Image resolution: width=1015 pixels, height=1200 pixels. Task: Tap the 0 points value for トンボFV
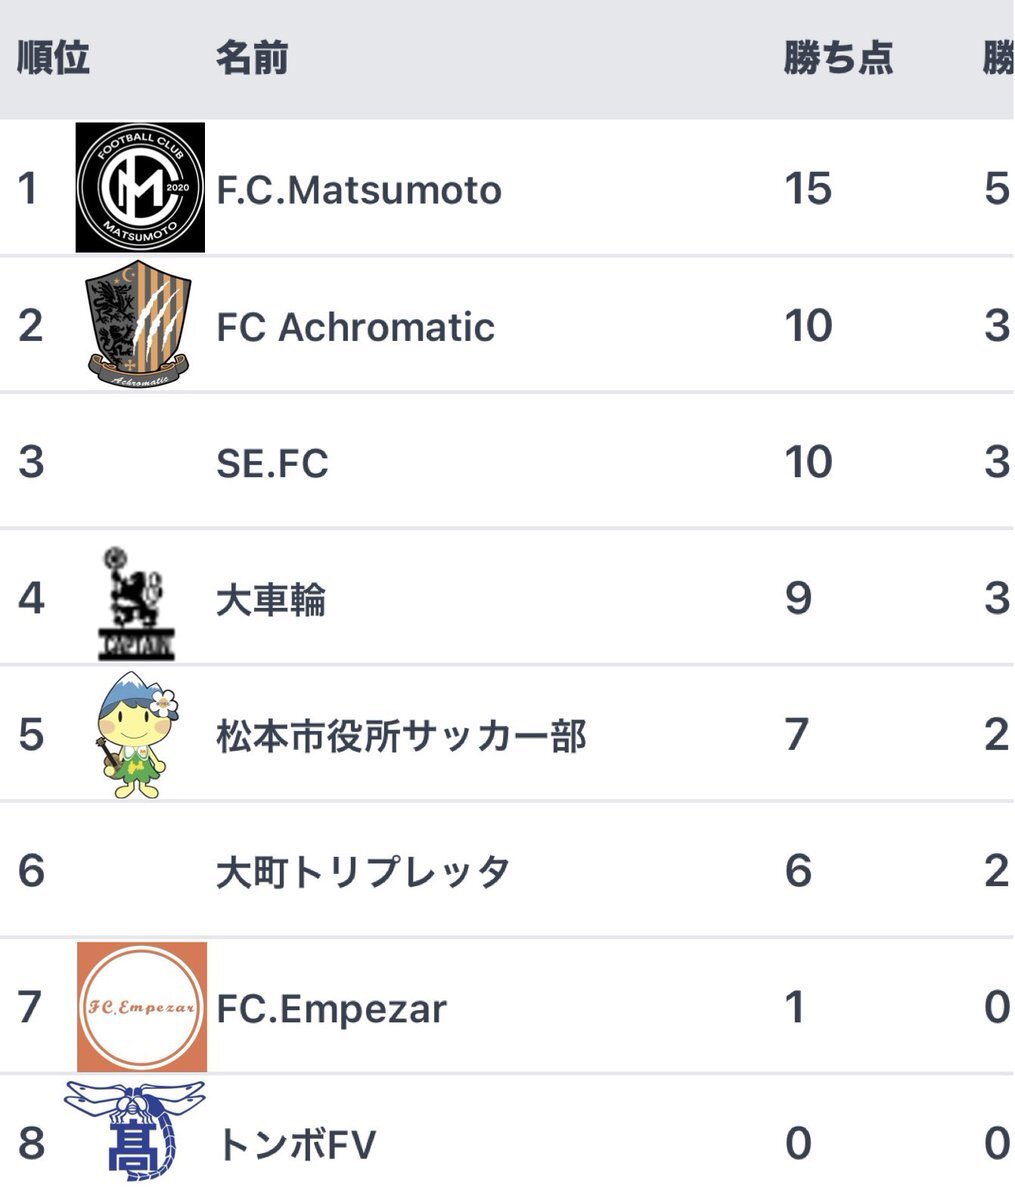coord(798,1144)
